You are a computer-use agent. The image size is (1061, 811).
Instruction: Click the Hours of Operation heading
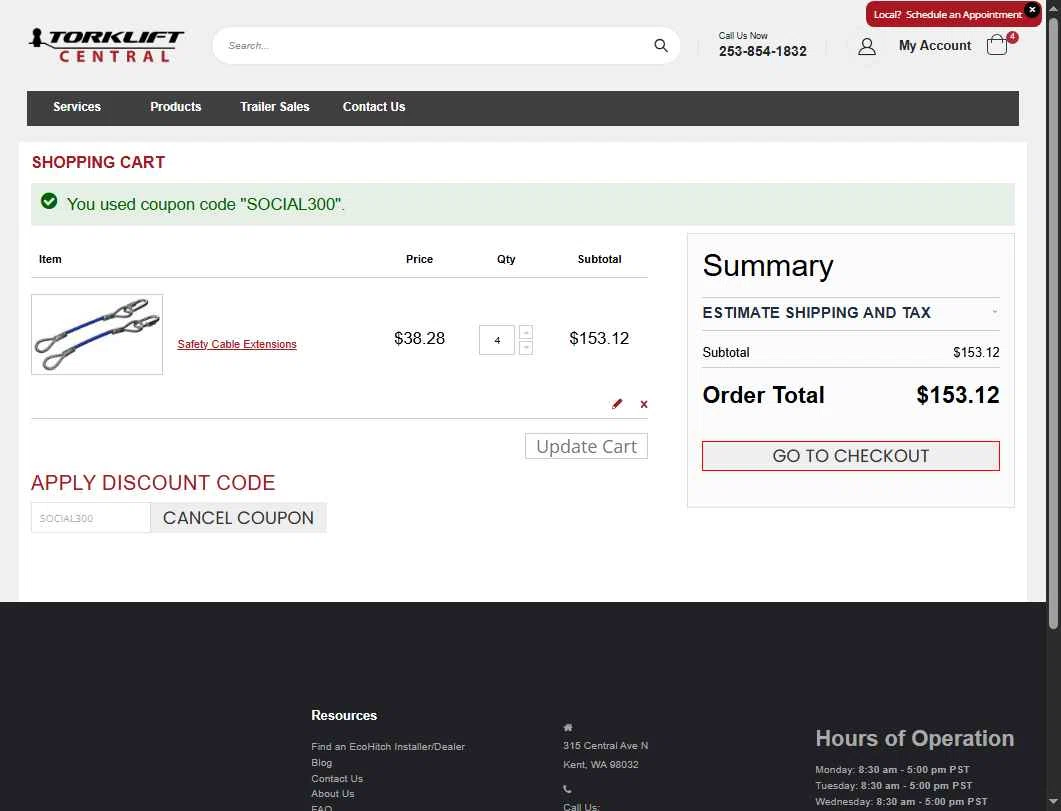coord(914,739)
